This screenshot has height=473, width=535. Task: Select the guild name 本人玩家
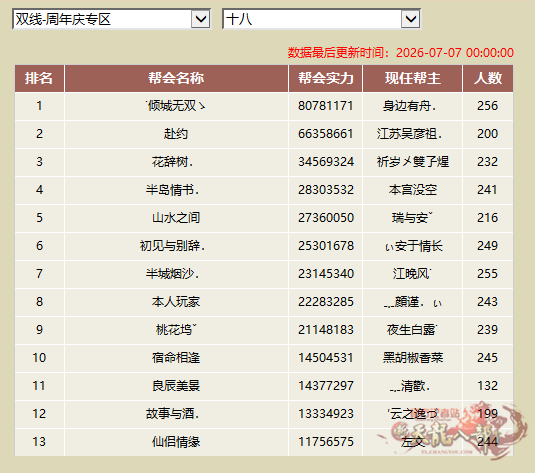pos(176,302)
